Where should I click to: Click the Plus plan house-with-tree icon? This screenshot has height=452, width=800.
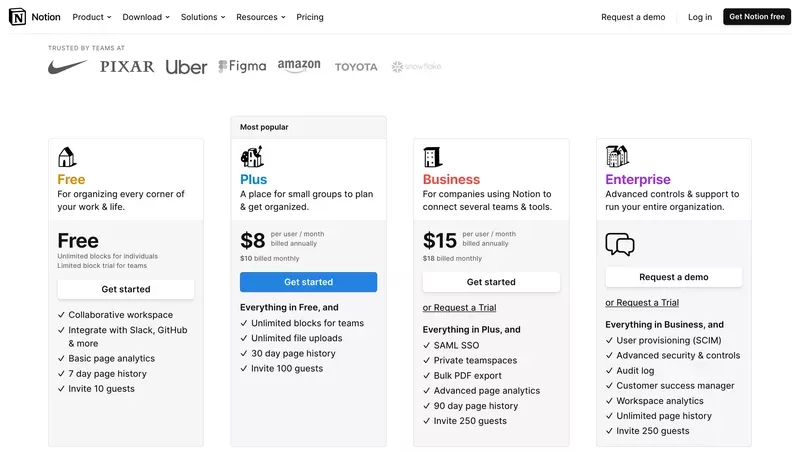tap(252, 157)
